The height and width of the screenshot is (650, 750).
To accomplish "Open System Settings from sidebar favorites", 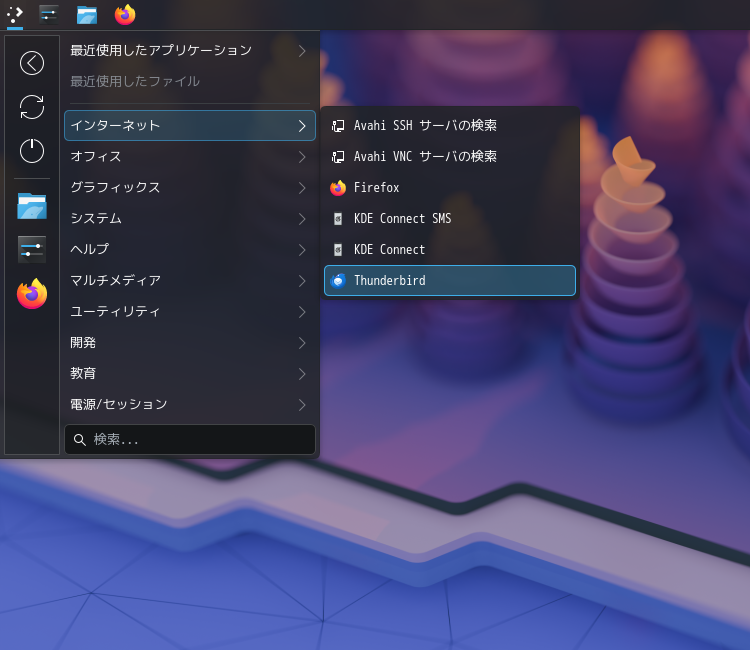I will coord(32,249).
